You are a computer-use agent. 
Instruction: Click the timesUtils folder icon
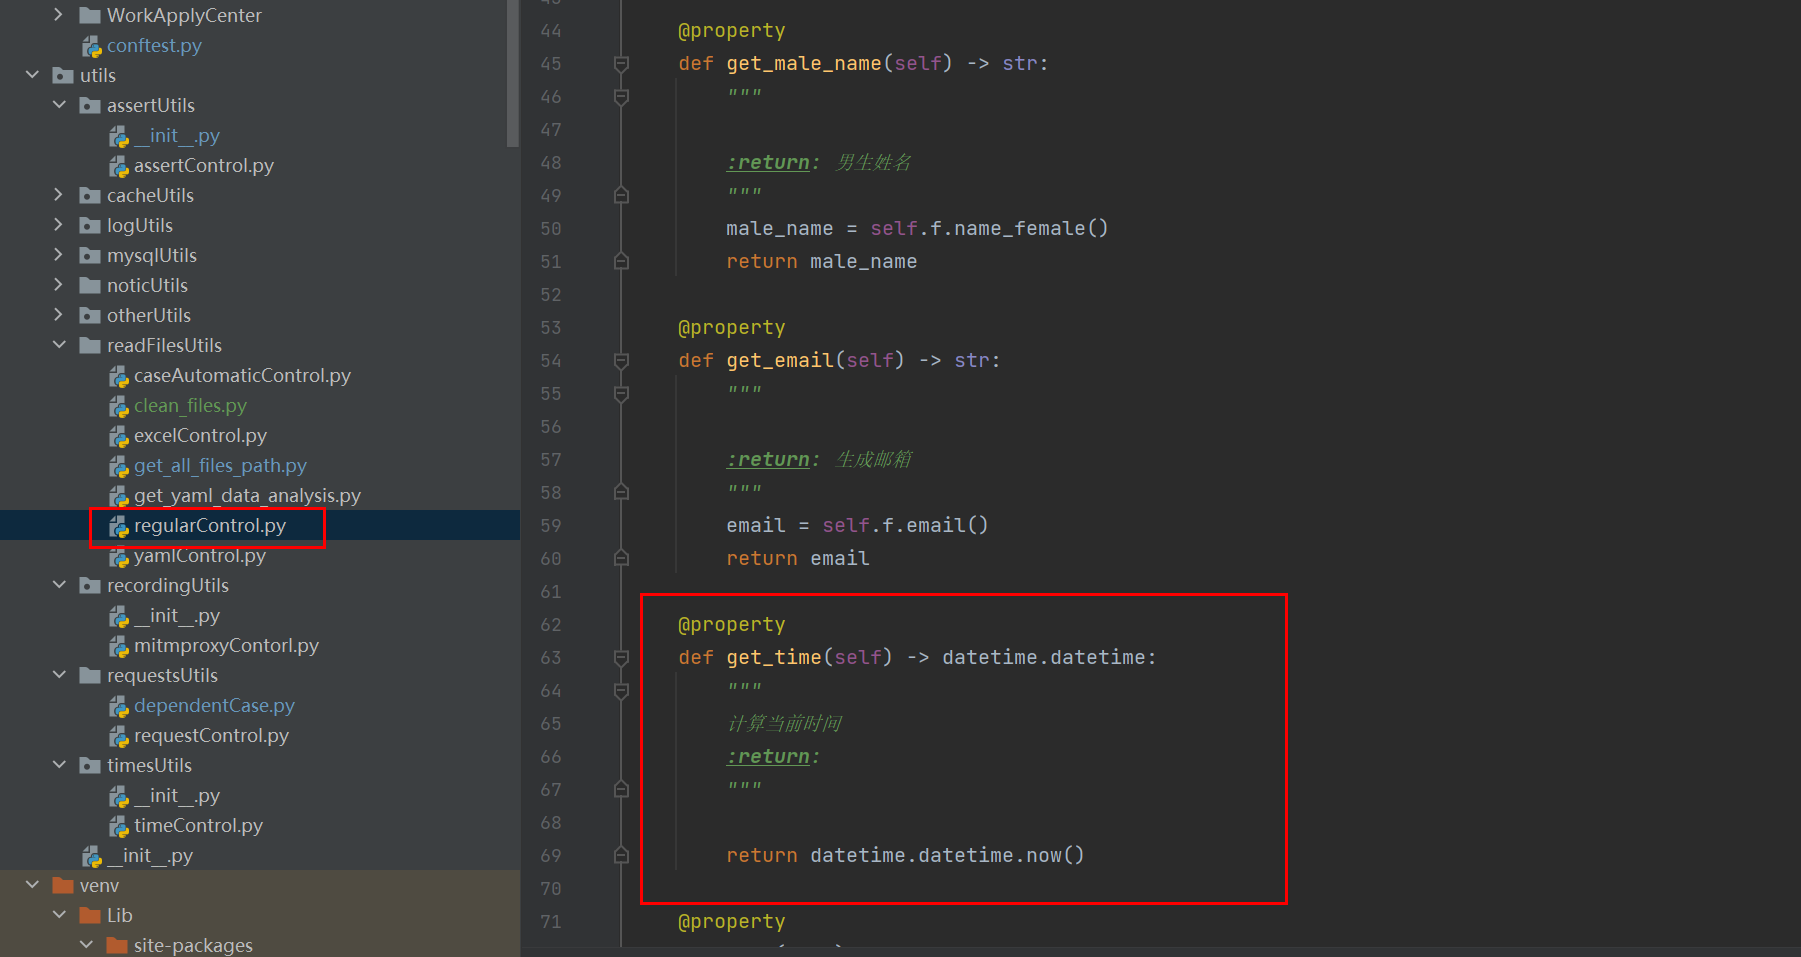tap(90, 765)
